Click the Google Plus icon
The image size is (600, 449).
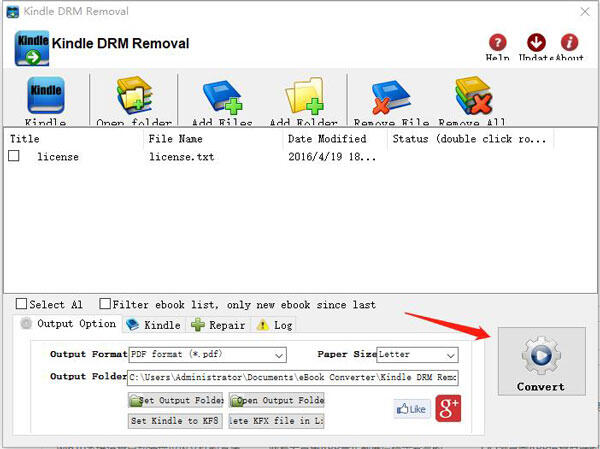[x=448, y=408]
